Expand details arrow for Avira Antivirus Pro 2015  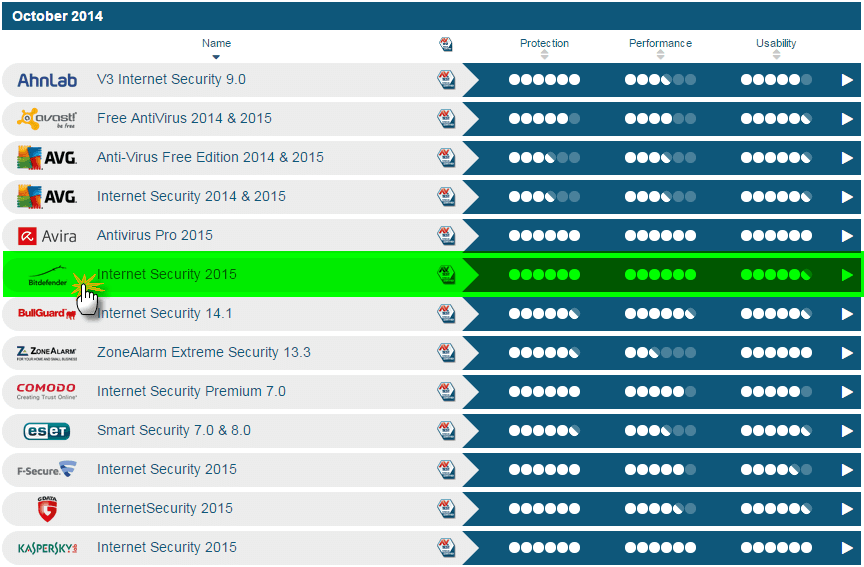847,236
